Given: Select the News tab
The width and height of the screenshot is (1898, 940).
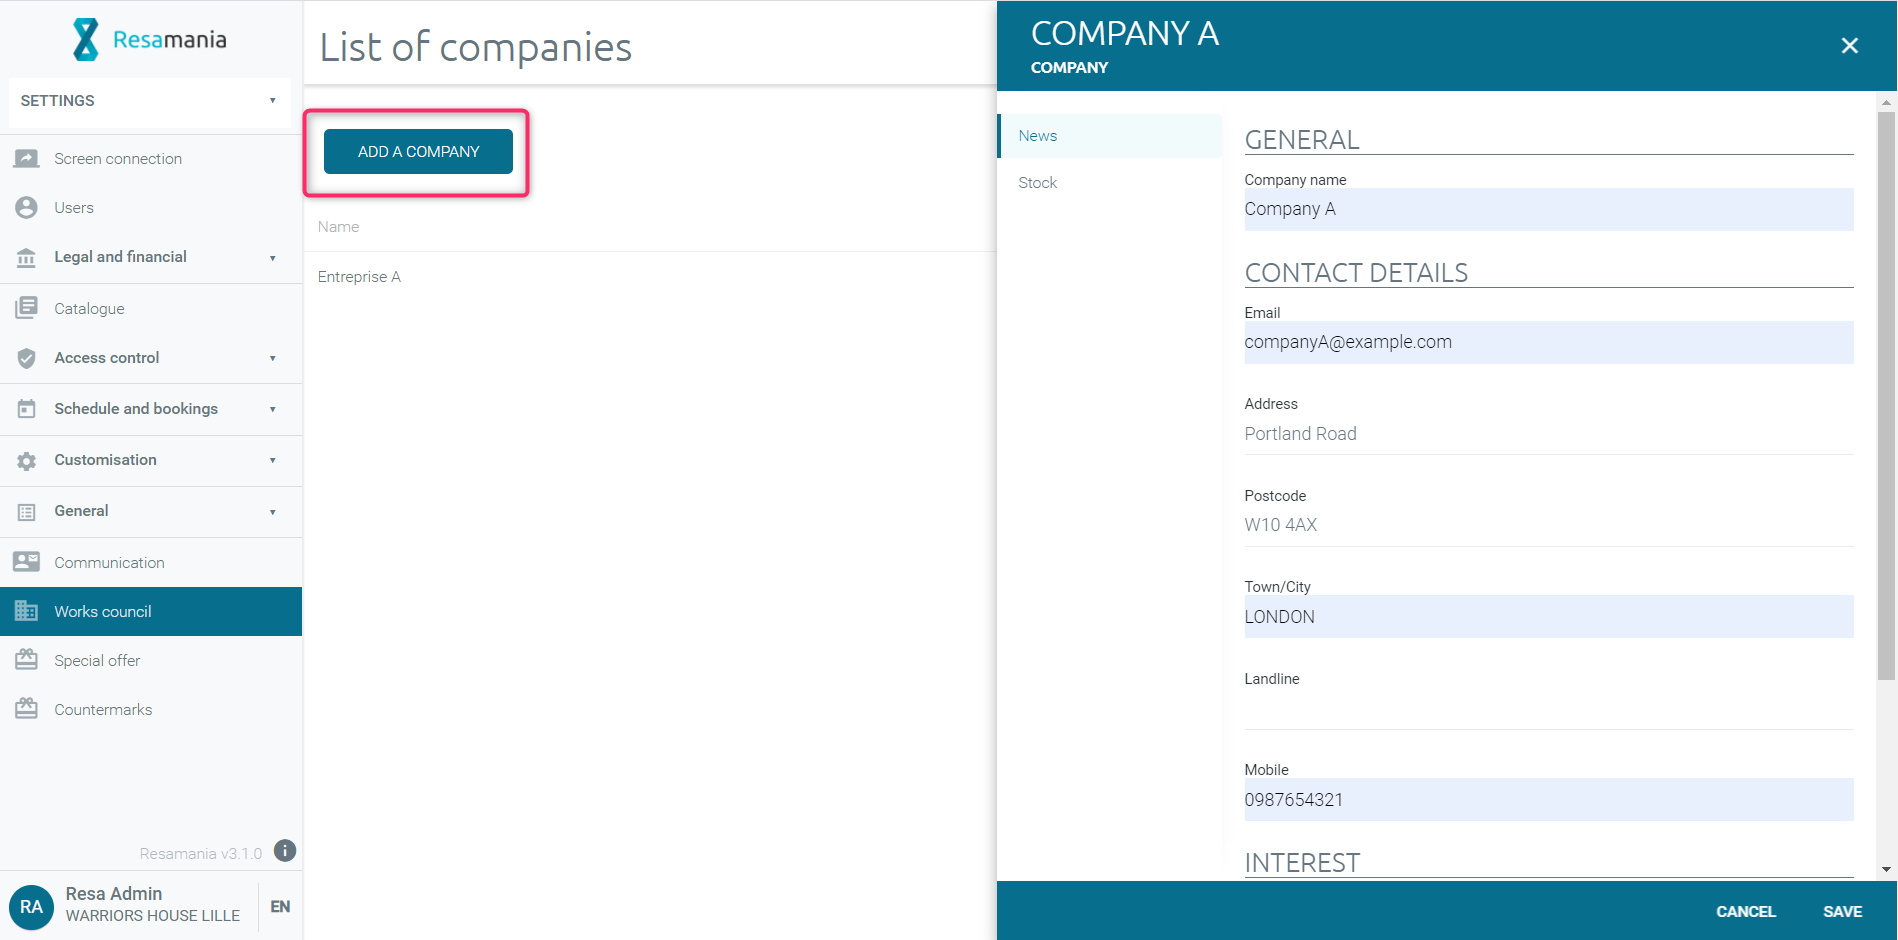Looking at the screenshot, I should point(1038,136).
